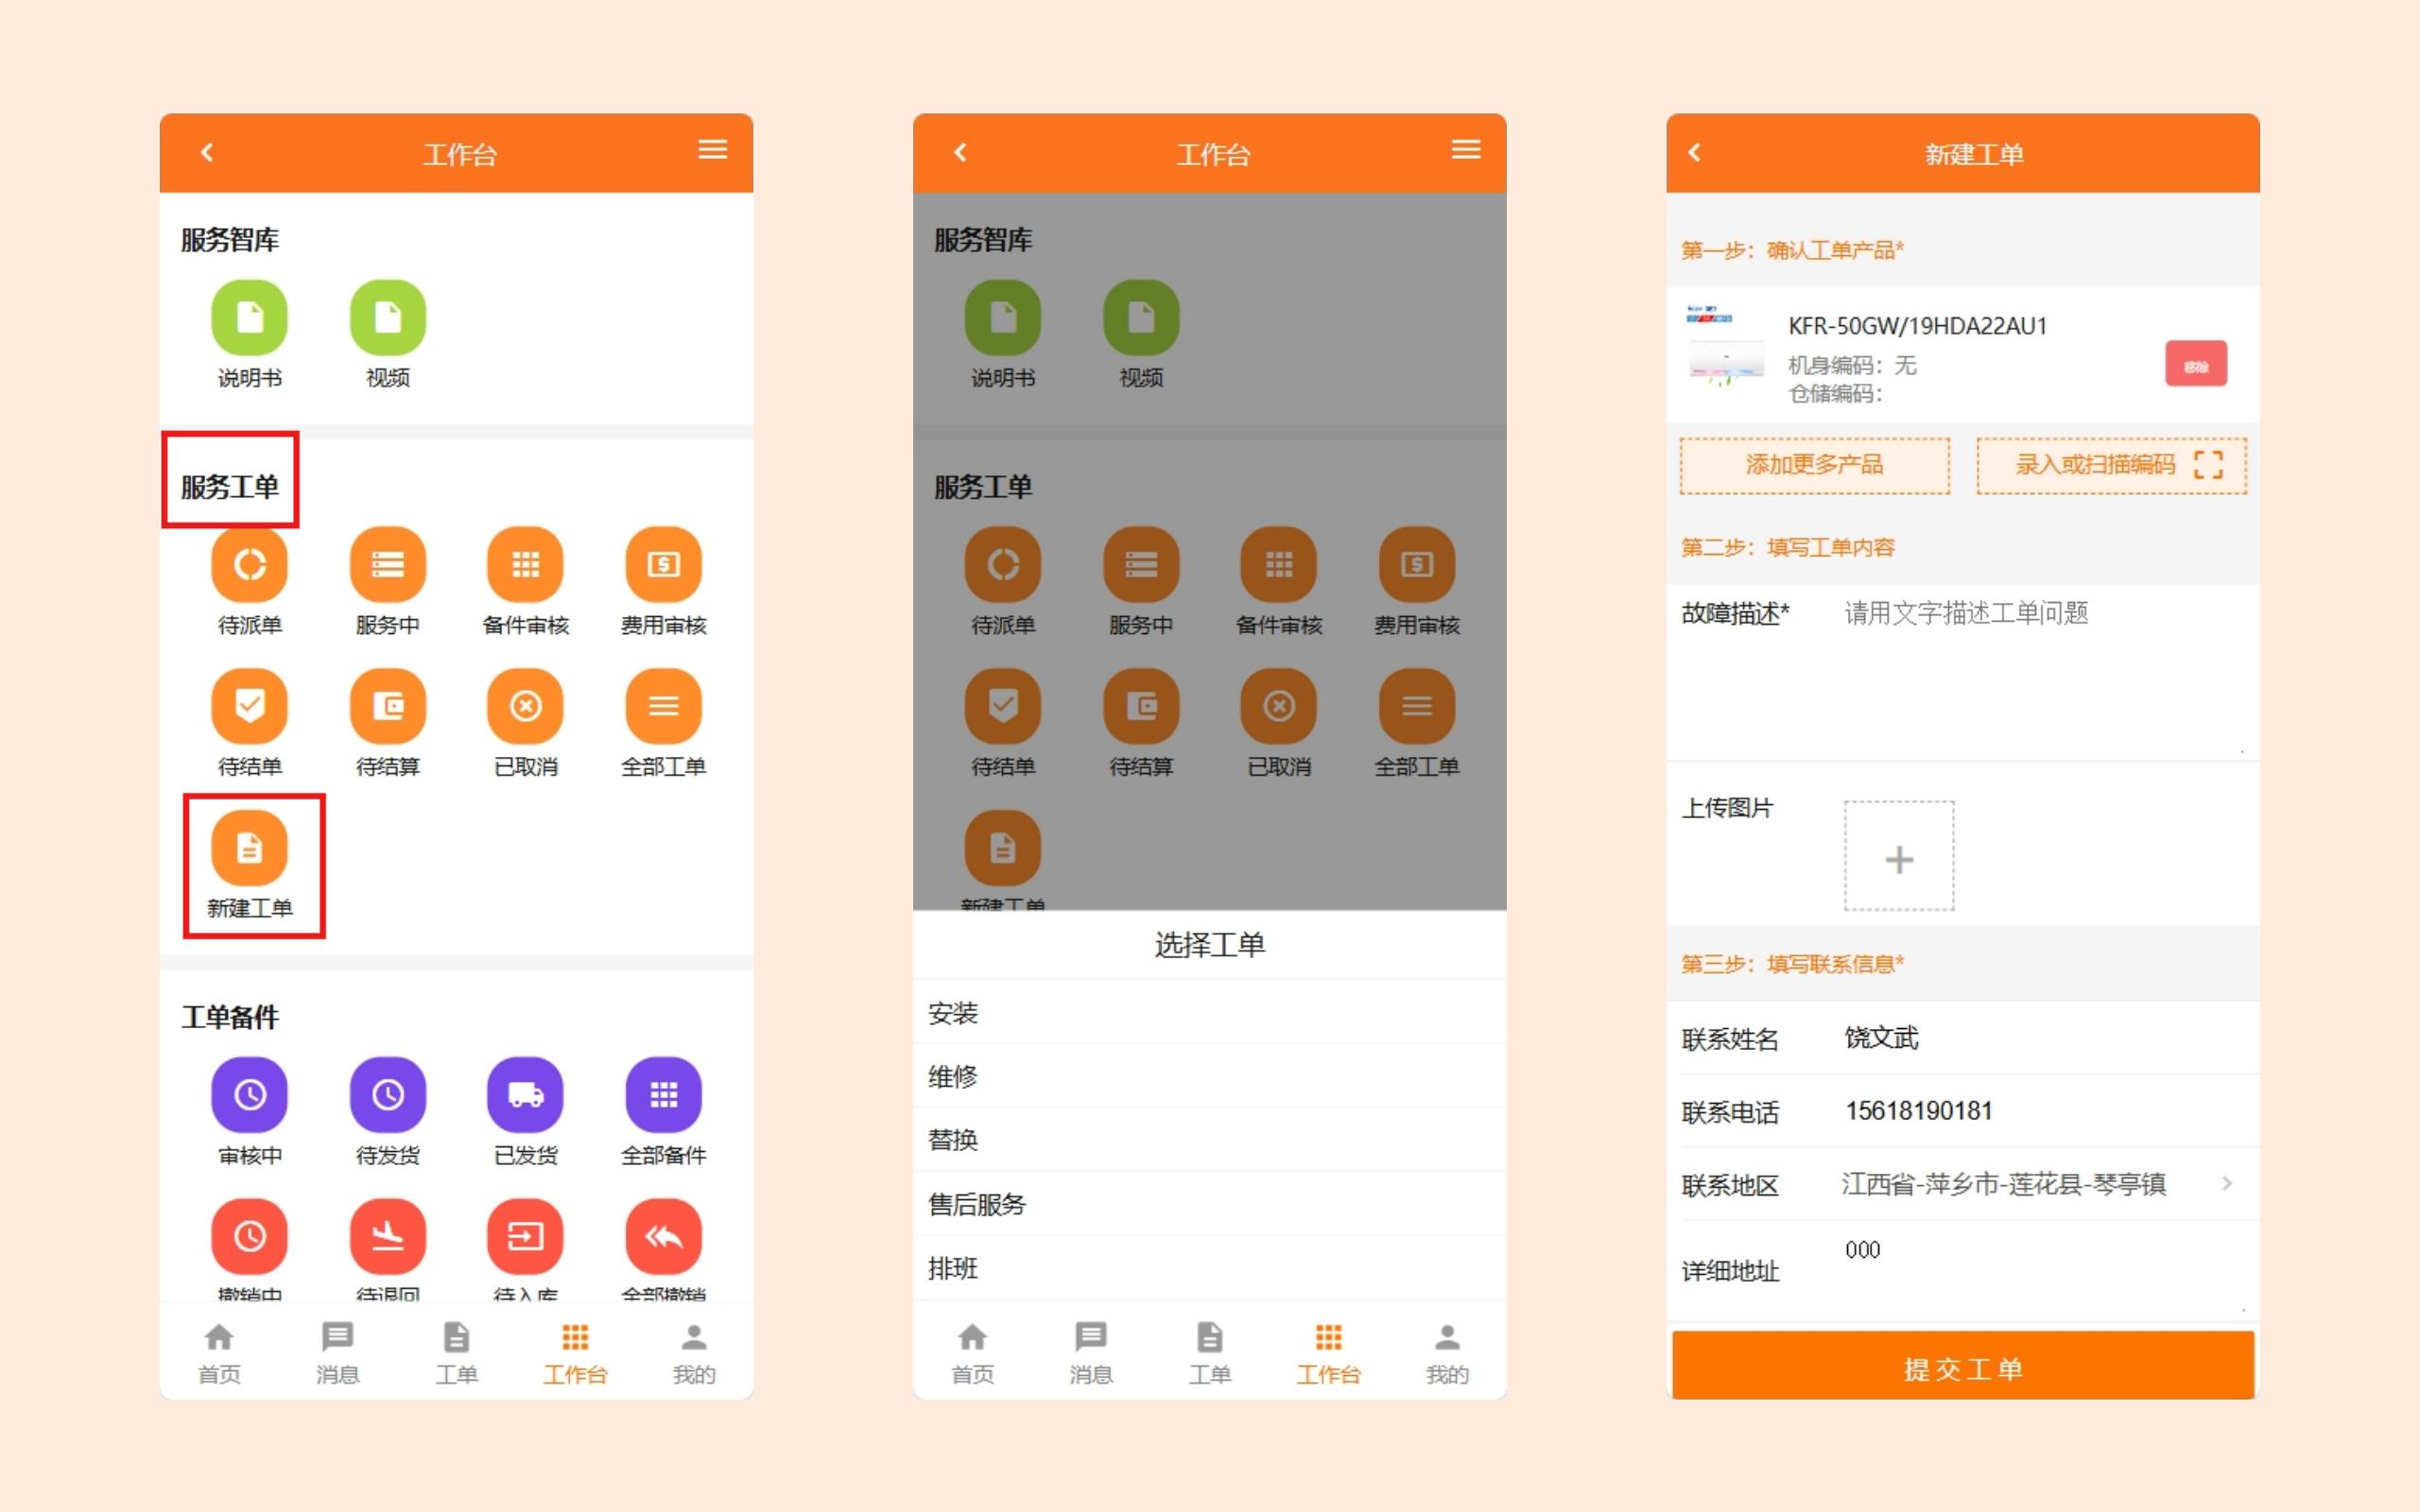2420x1512 pixels.
Task: Tap dimmed 待派单 icon in middle screen
Action: pyautogui.click(x=1002, y=565)
